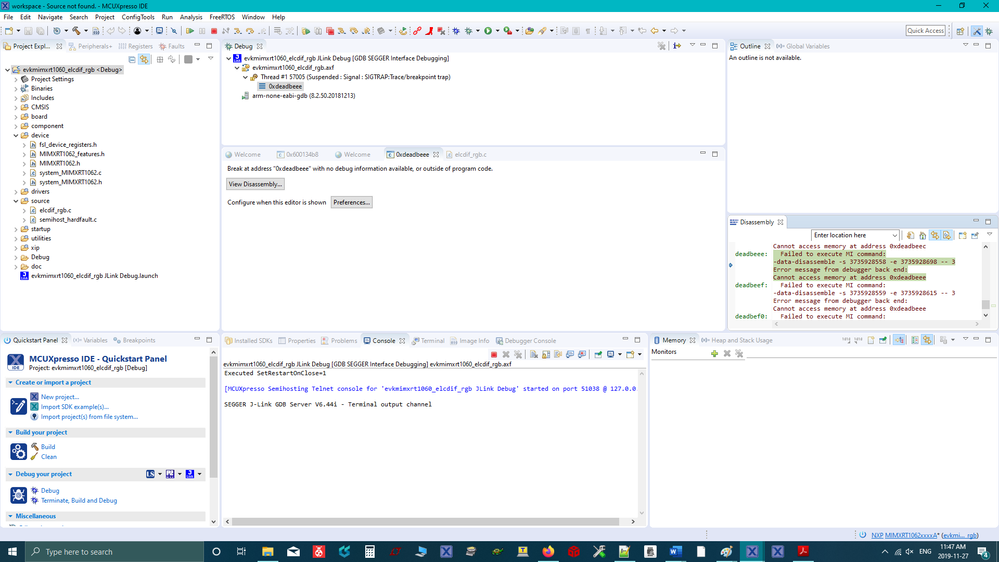
Task: Click the Build gears icon in Quickstart Panel
Action: pos(18,451)
